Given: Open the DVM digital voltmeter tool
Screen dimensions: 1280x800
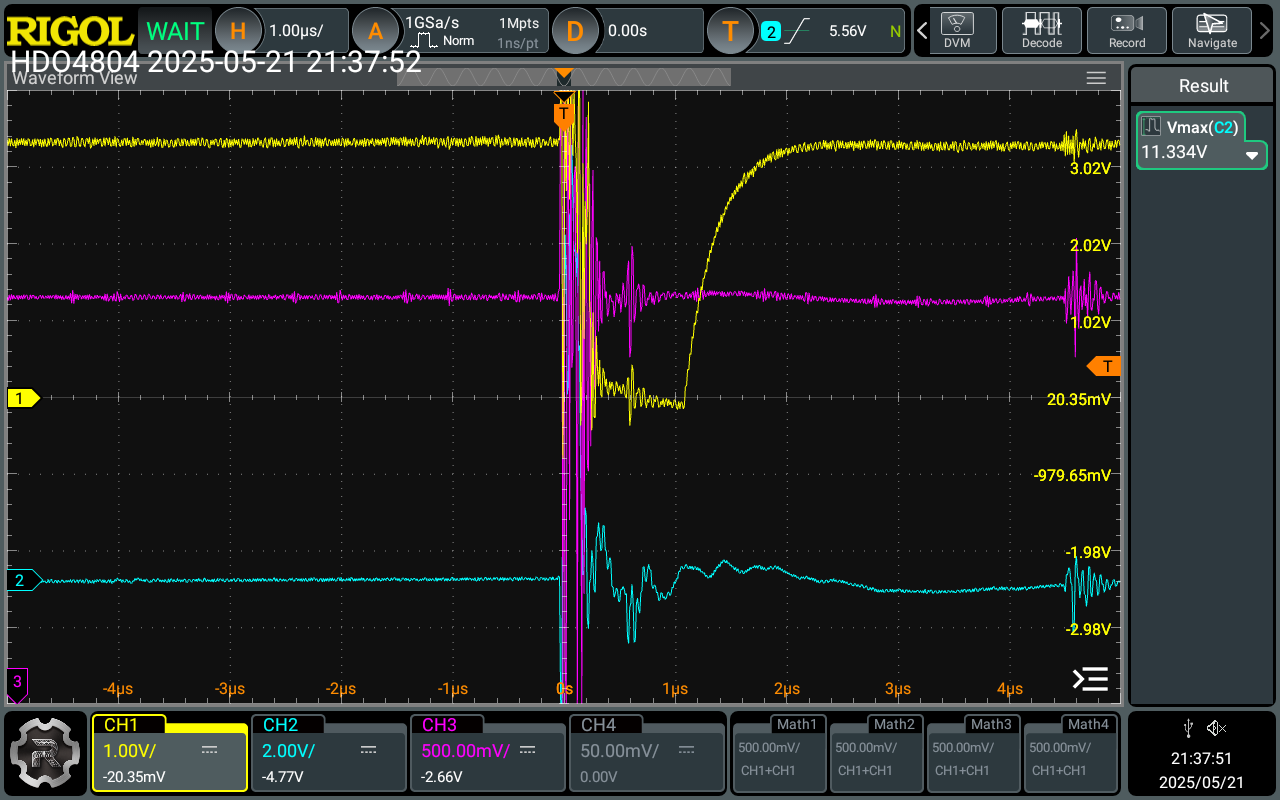Looking at the screenshot, I should coord(957,31).
